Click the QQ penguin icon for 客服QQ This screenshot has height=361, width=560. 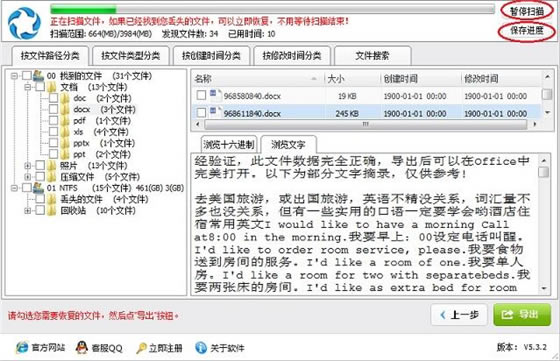pyautogui.click(x=82, y=347)
